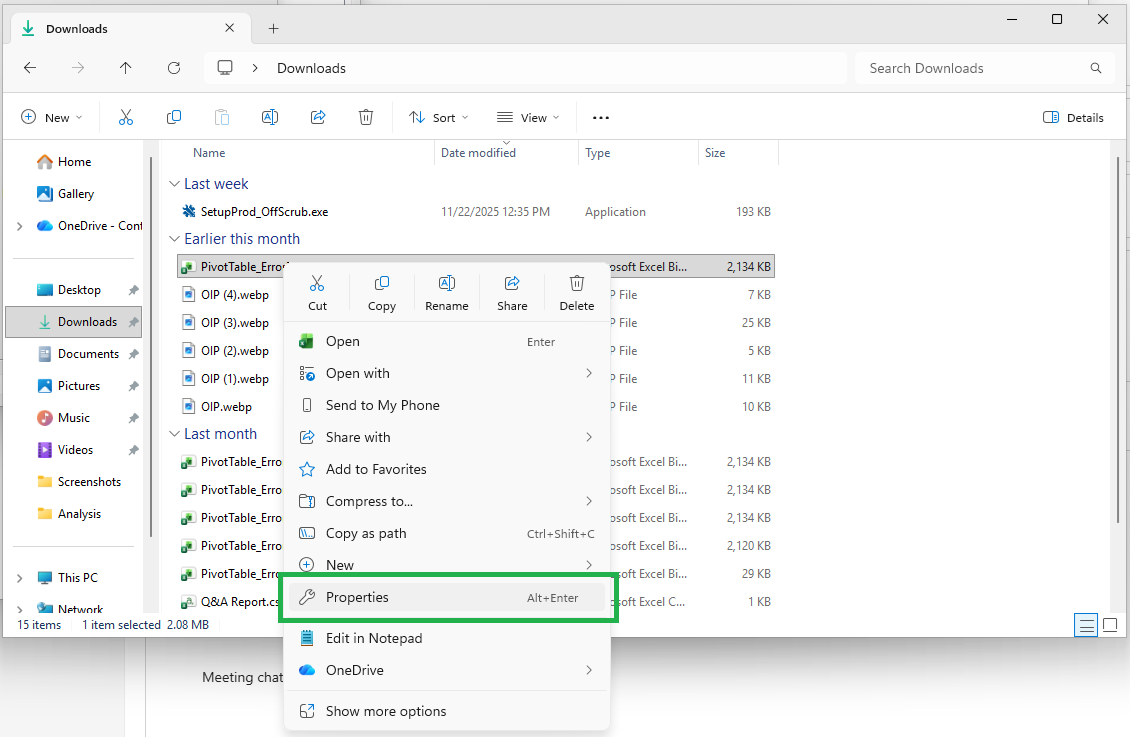The image size is (1130, 737).
Task: Click the Copy icon in the toolbar
Action: coord(174,117)
